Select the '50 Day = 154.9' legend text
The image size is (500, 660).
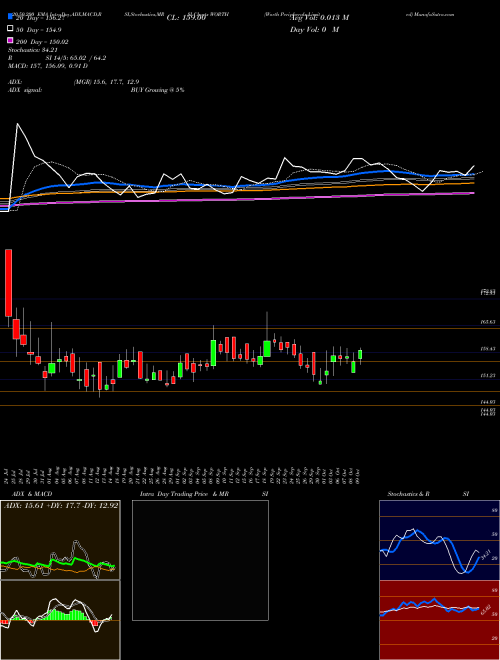pyautogui.click(x=38, y=30)
